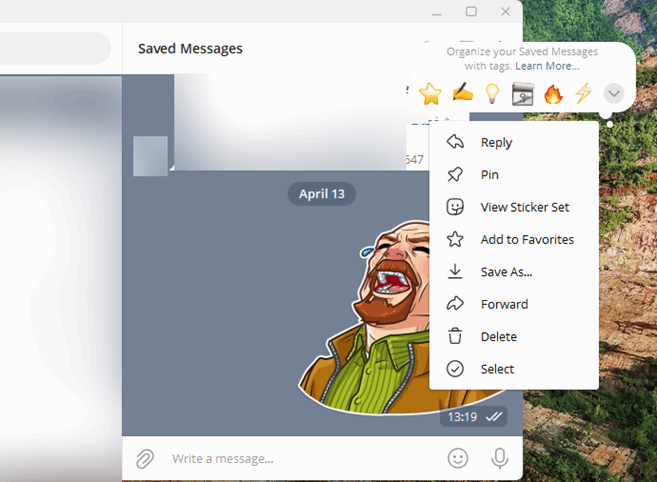This screenshot has height=482, width=657.
Task: Click the April 13 date badge
Action: tap(321, 194)
